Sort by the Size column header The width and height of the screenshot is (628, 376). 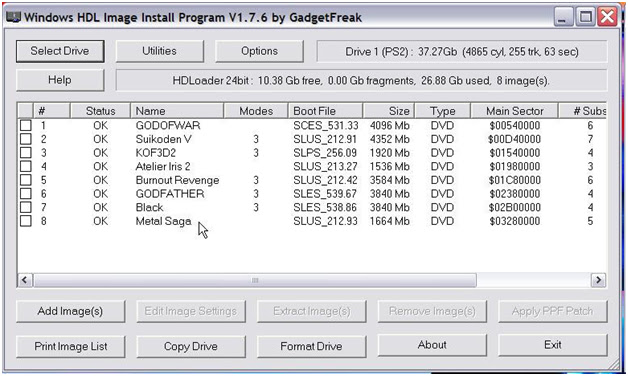coord(389,111)
